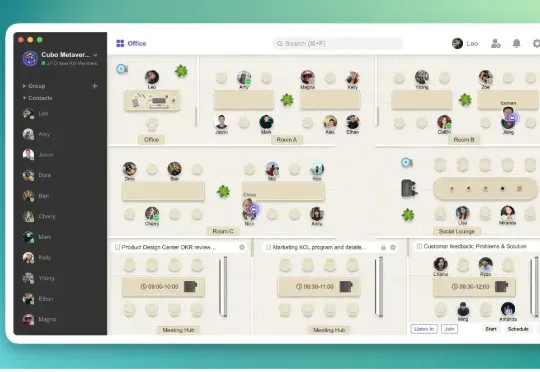Open the notifications bell
The image size is (540, 372).
pyautogui.click(x=516, y=43)
